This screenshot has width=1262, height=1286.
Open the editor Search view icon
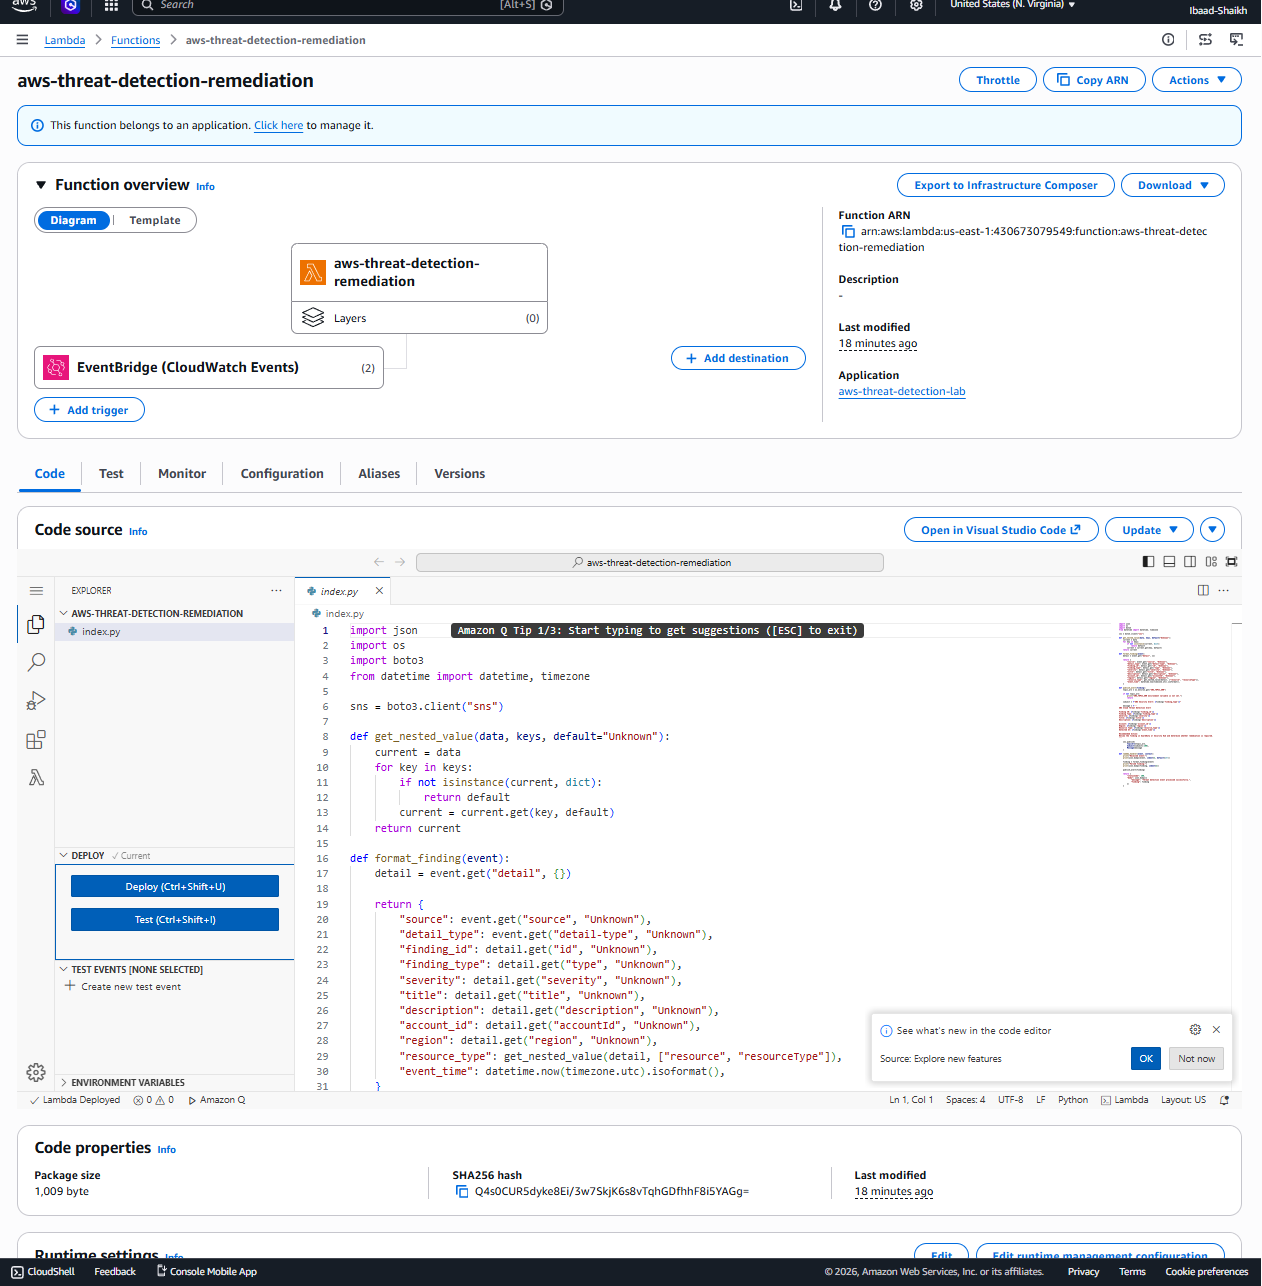[36, 662]
